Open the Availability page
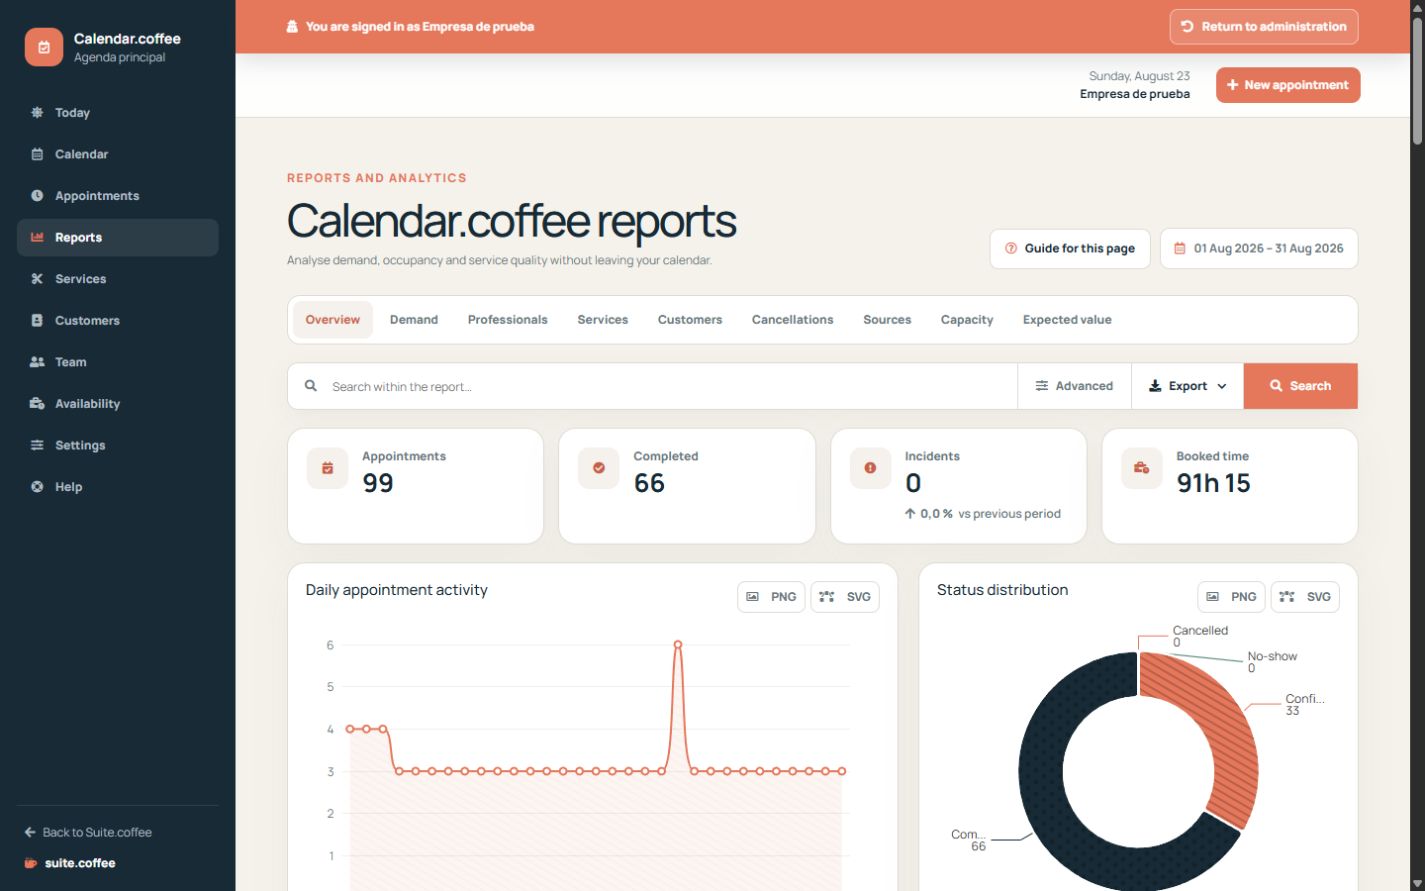Viewport: 1425px width, 891px height. point(118,404)
